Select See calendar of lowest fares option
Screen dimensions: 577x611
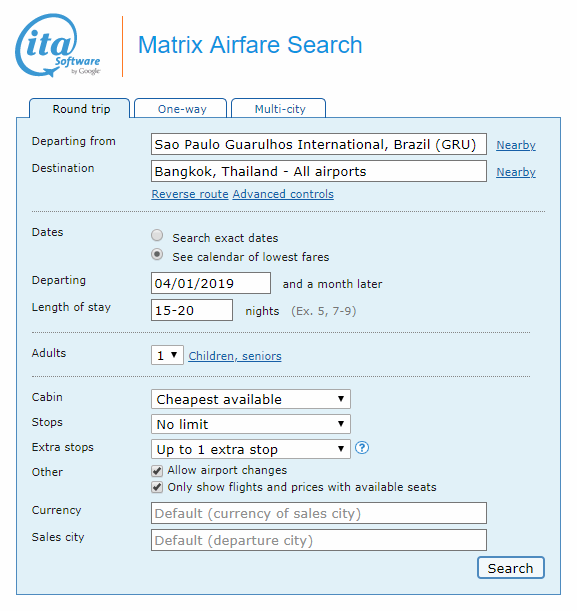[157, 254]
